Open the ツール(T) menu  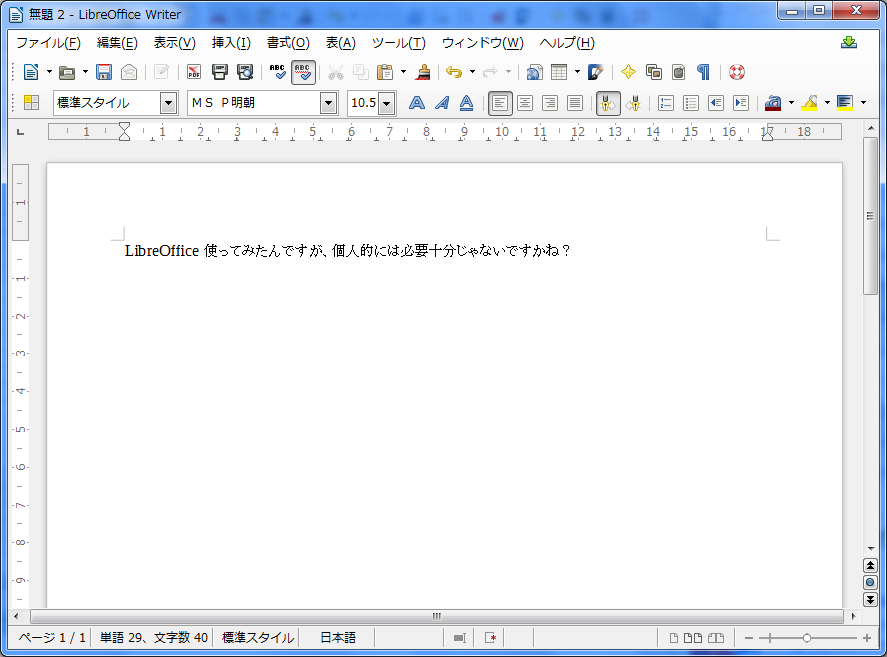[399, 43]
